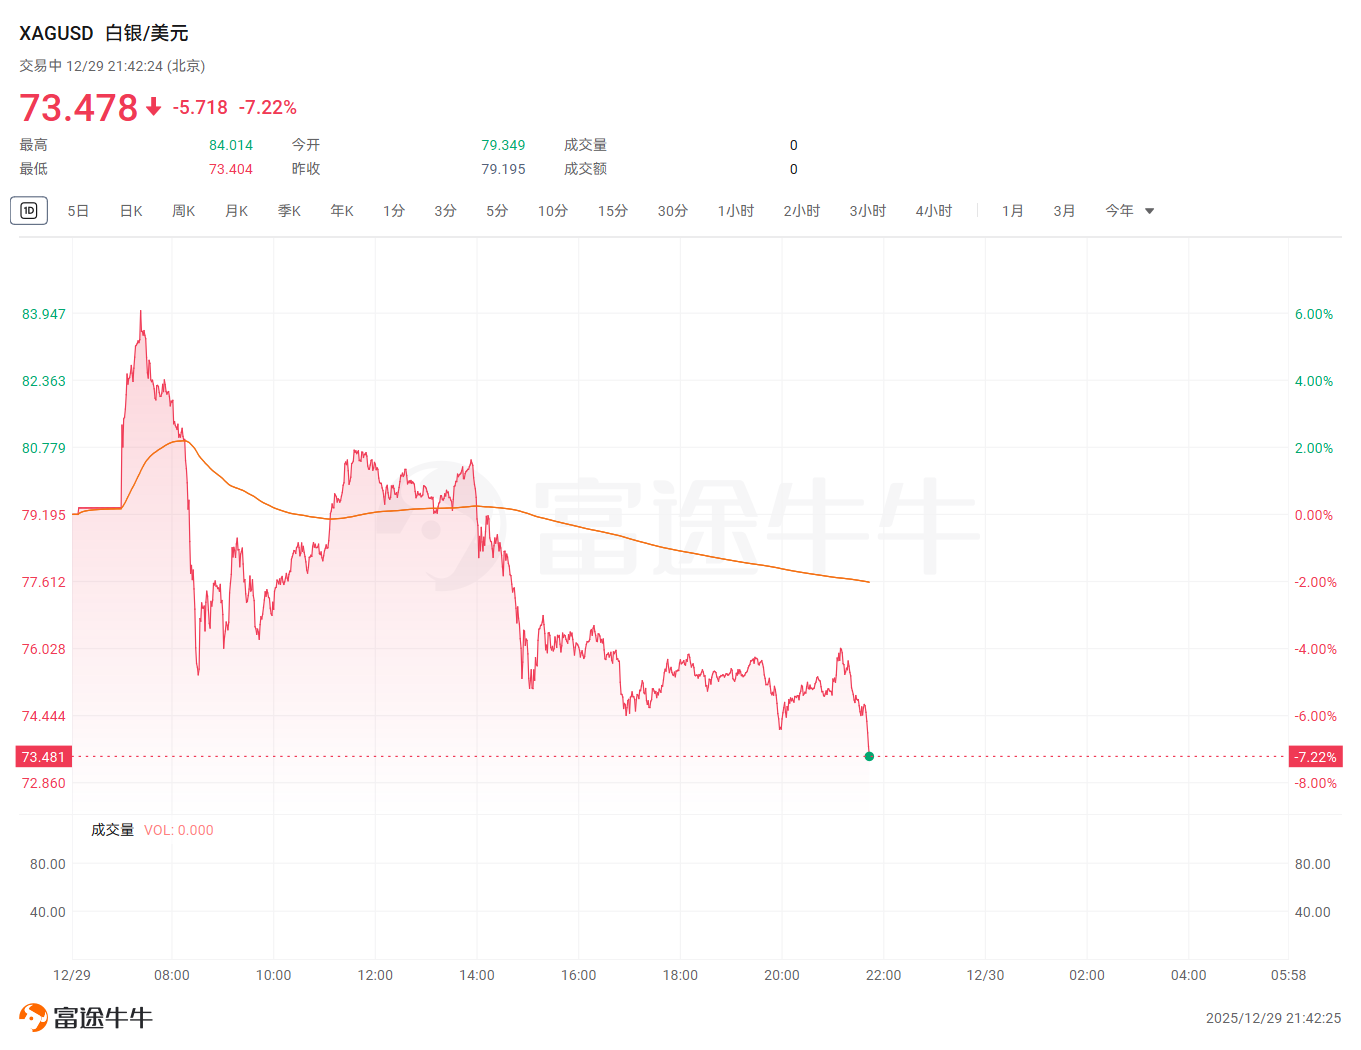Click the 成交量 volume indicator label
Image resolution: width=1361 pixels, height=1050 pixels.
click(x=112, y=830)
